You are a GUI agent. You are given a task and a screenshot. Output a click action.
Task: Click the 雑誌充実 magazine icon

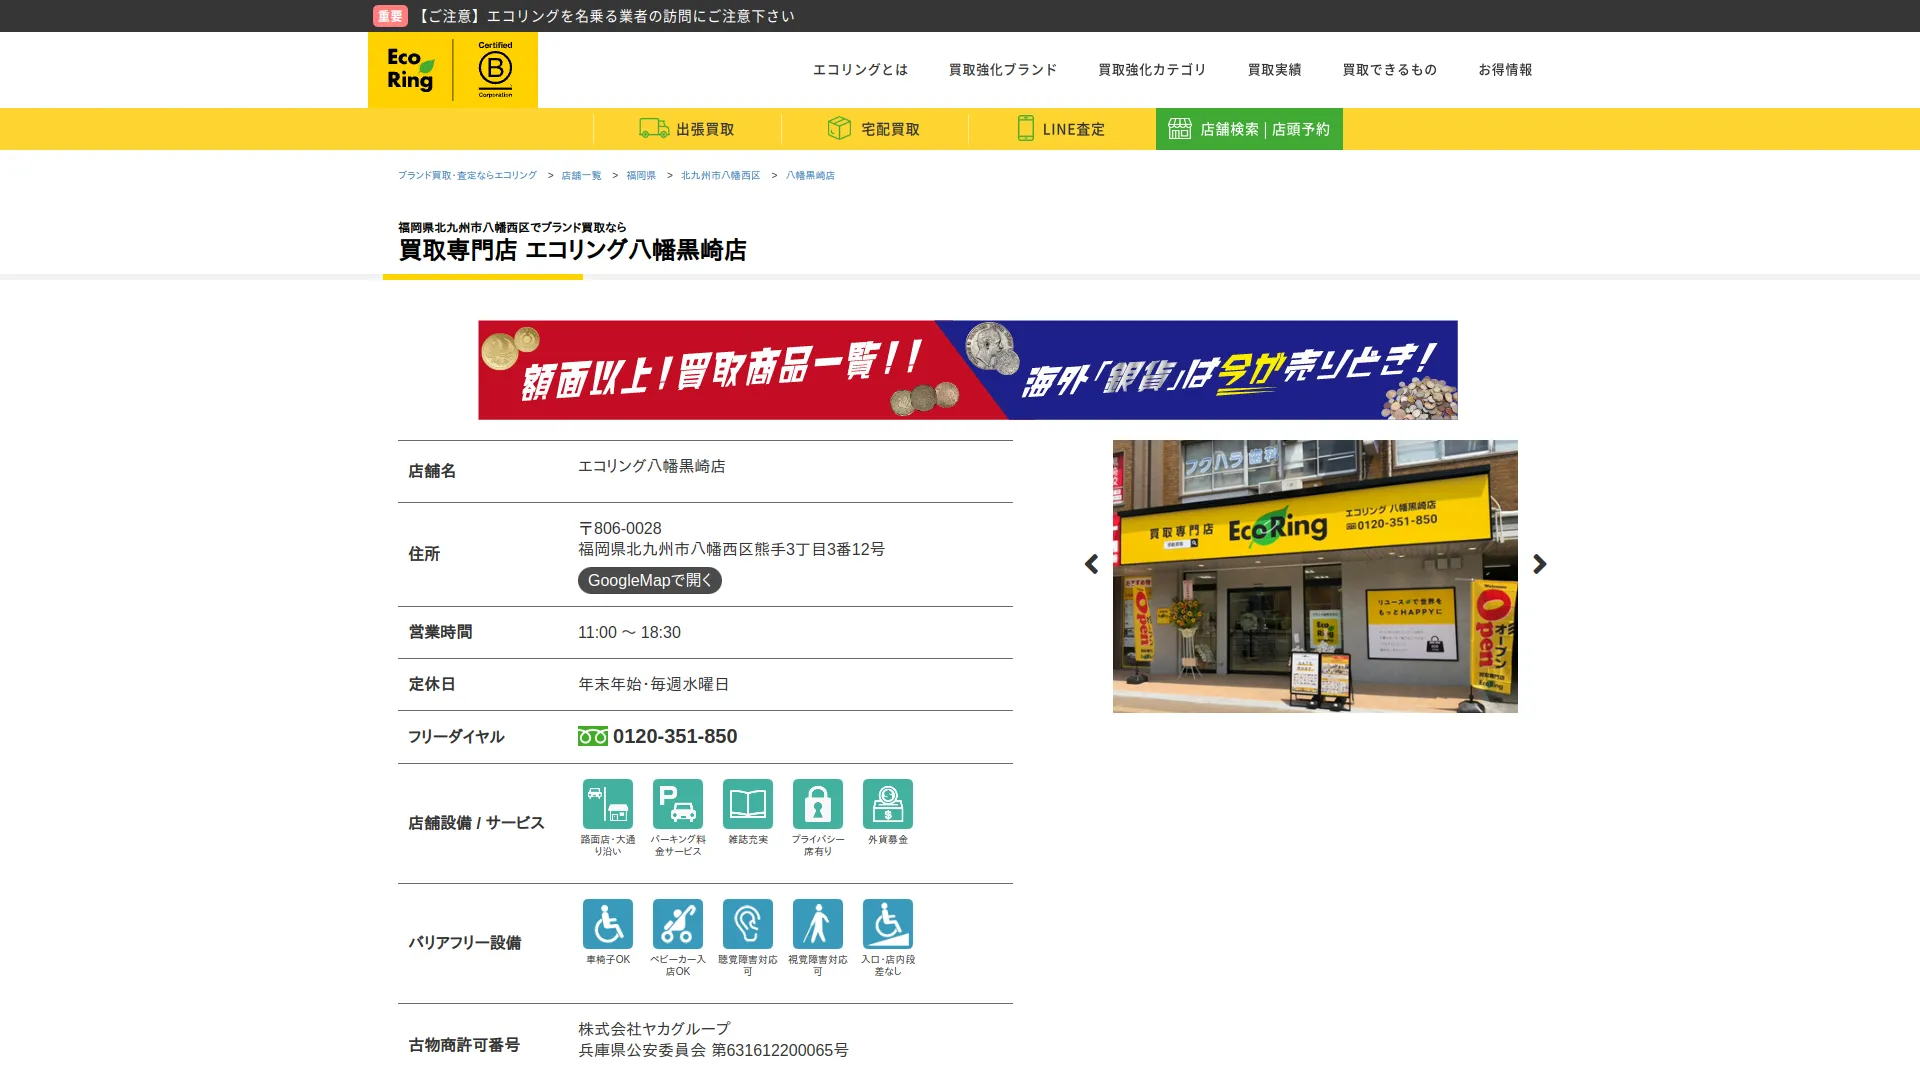coord(748,804)
